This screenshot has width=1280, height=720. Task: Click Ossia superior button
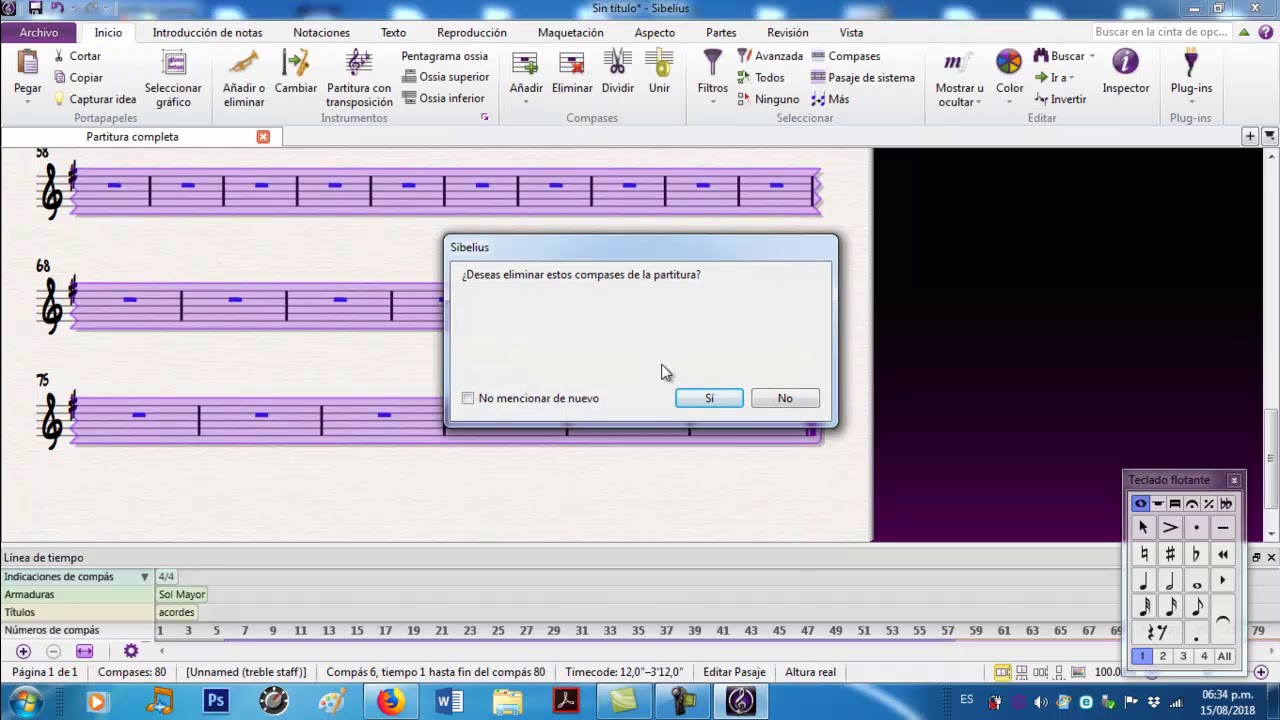(446, 77)
